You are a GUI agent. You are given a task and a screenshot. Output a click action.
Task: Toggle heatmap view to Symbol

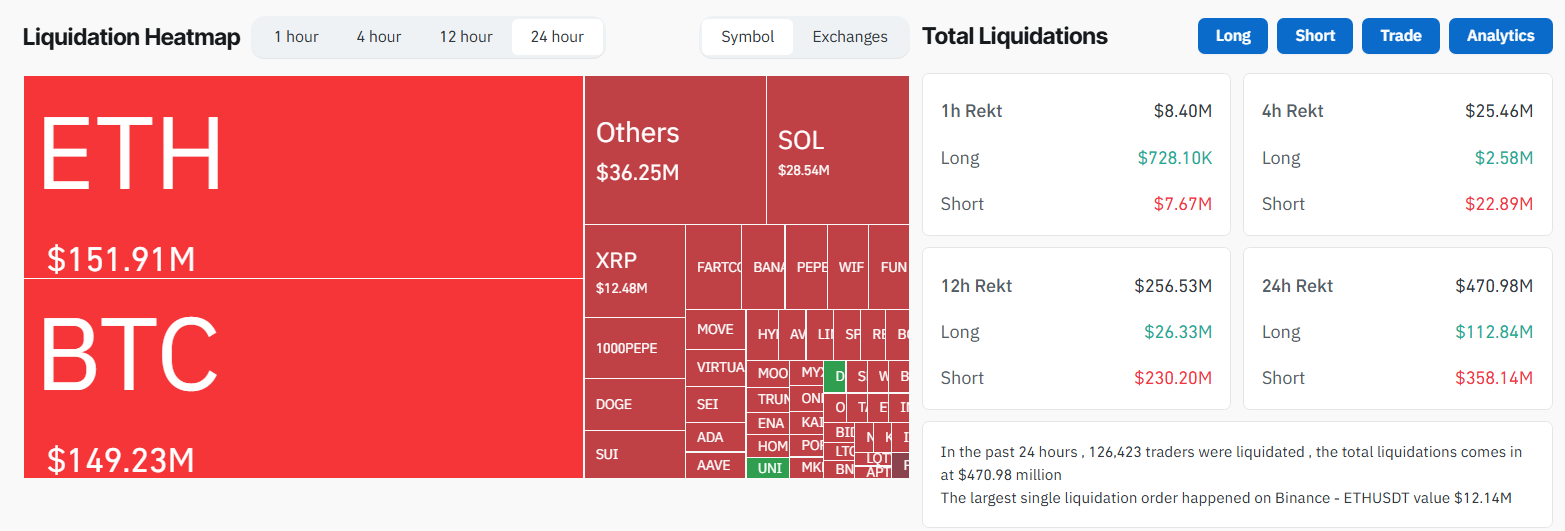(747, 37)
